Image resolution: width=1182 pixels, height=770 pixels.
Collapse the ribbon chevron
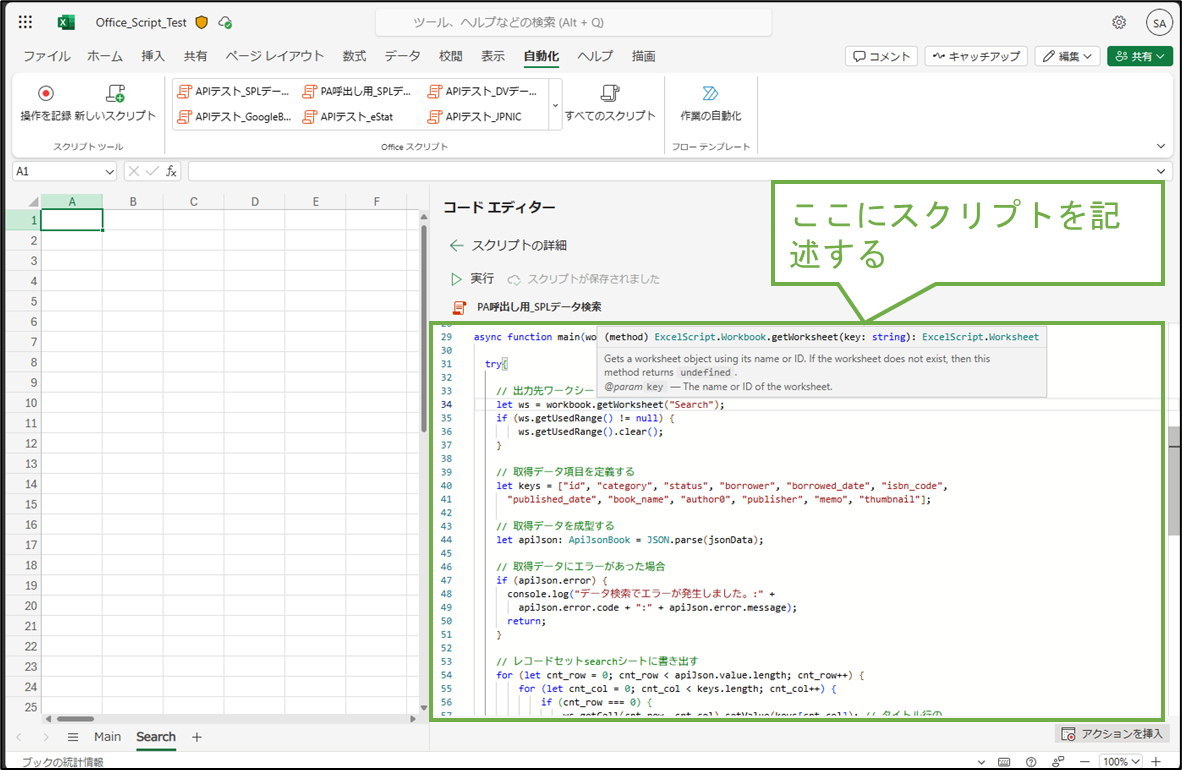pos(1161,146)
